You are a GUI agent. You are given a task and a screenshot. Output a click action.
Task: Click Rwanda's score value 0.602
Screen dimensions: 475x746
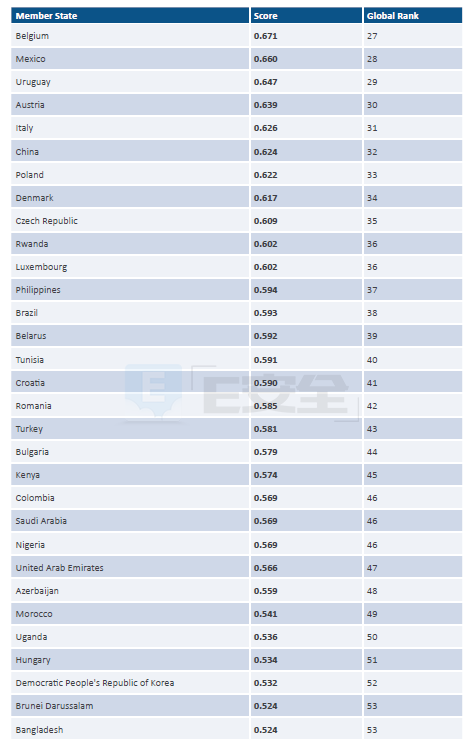click(266, 244)
